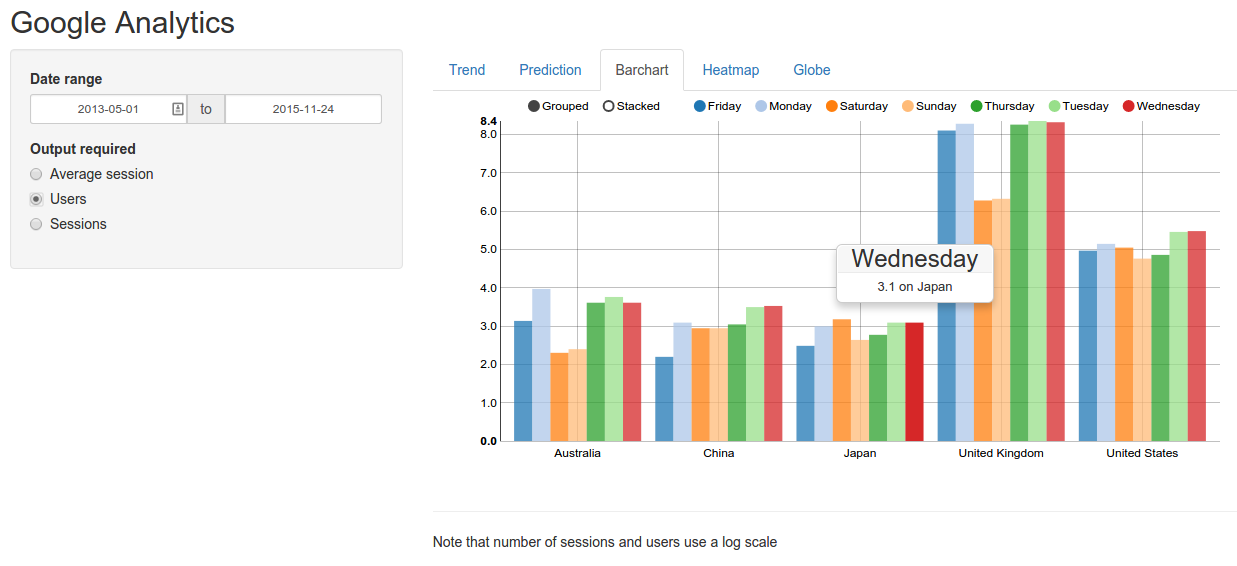Select the Users output option
1237x566 pixels.
(x=37, y=199)
